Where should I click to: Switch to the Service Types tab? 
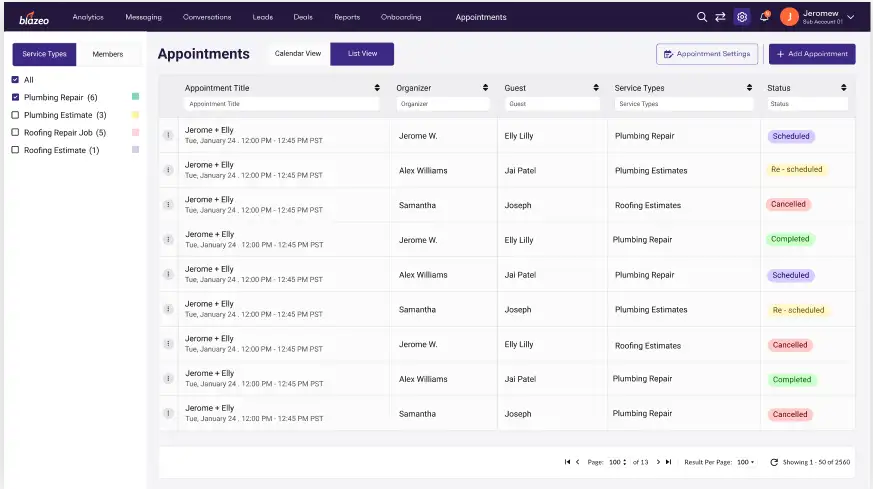tap(44, 54)
